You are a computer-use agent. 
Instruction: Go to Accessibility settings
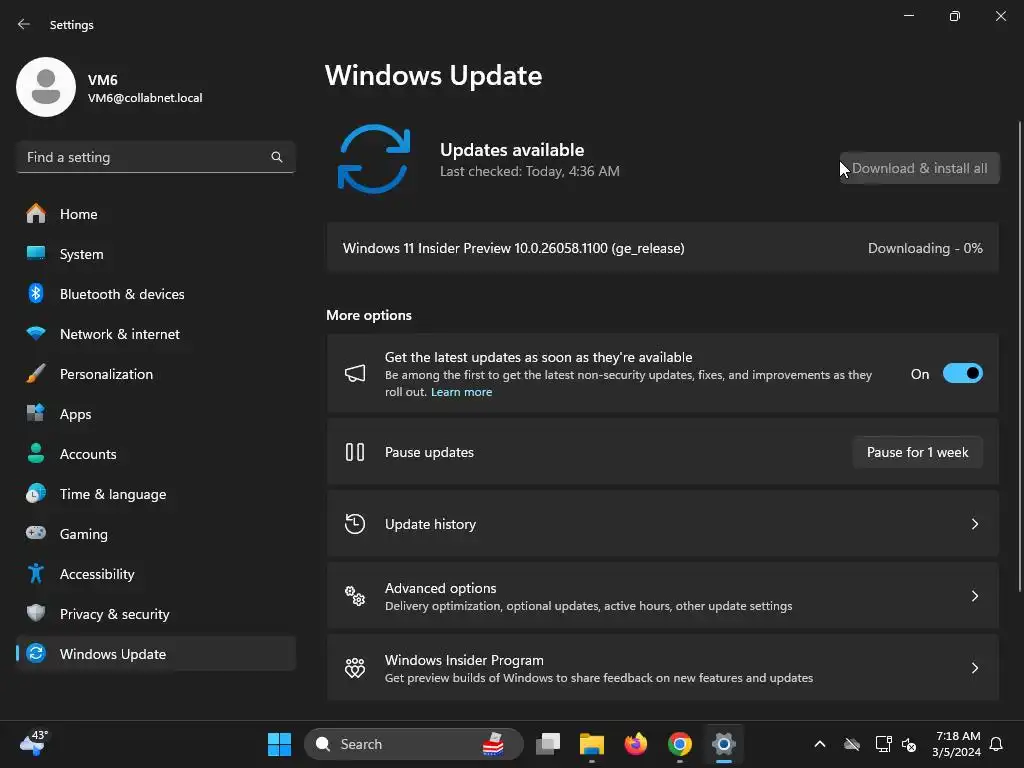[x=155, y=573]
